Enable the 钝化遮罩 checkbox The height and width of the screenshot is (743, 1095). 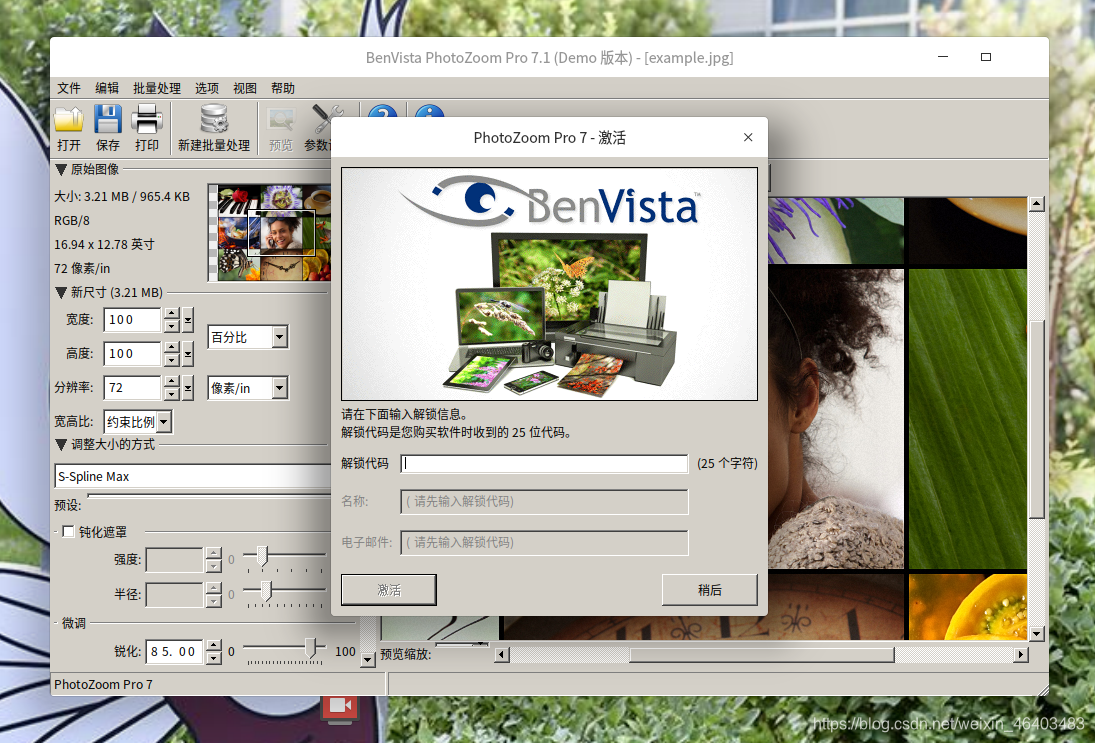coord(68,531)
